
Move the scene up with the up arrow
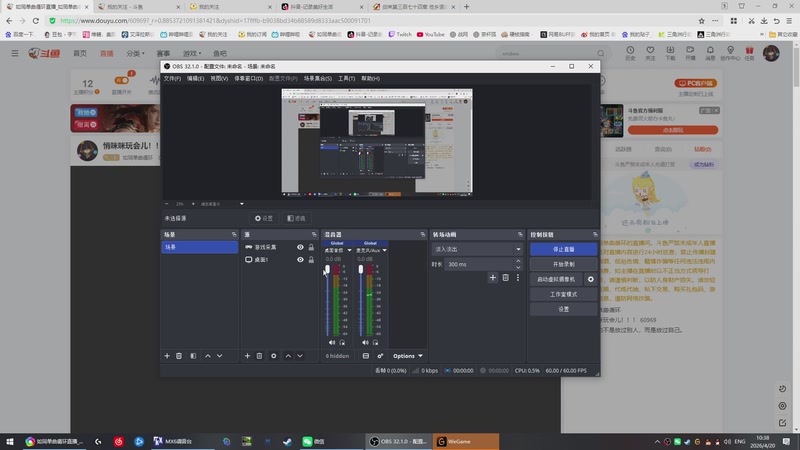[x=208, y=356]
